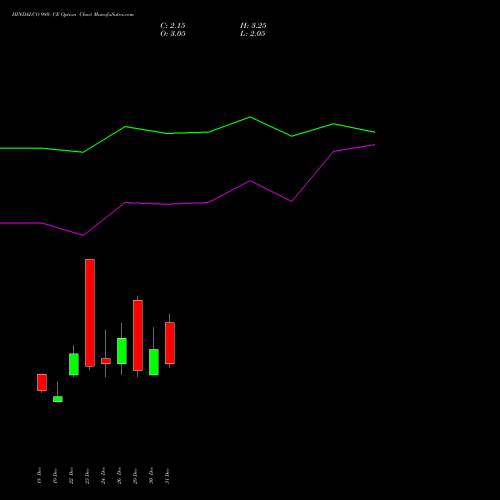
Task: Select the last red candlestick on 31 Dec
Action: (x=170, y=343)
